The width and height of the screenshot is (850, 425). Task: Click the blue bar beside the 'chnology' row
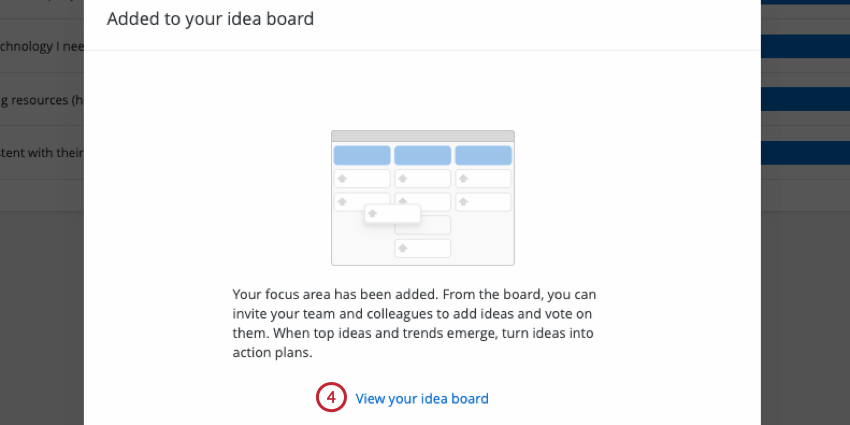tap(804, 46)
